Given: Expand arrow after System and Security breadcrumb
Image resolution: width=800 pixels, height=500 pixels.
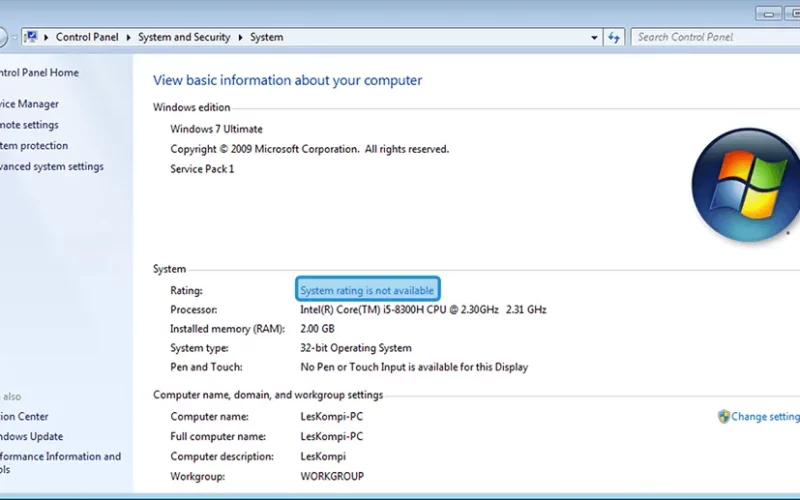Looking at the screenshot, I should [x=240, y=37].
